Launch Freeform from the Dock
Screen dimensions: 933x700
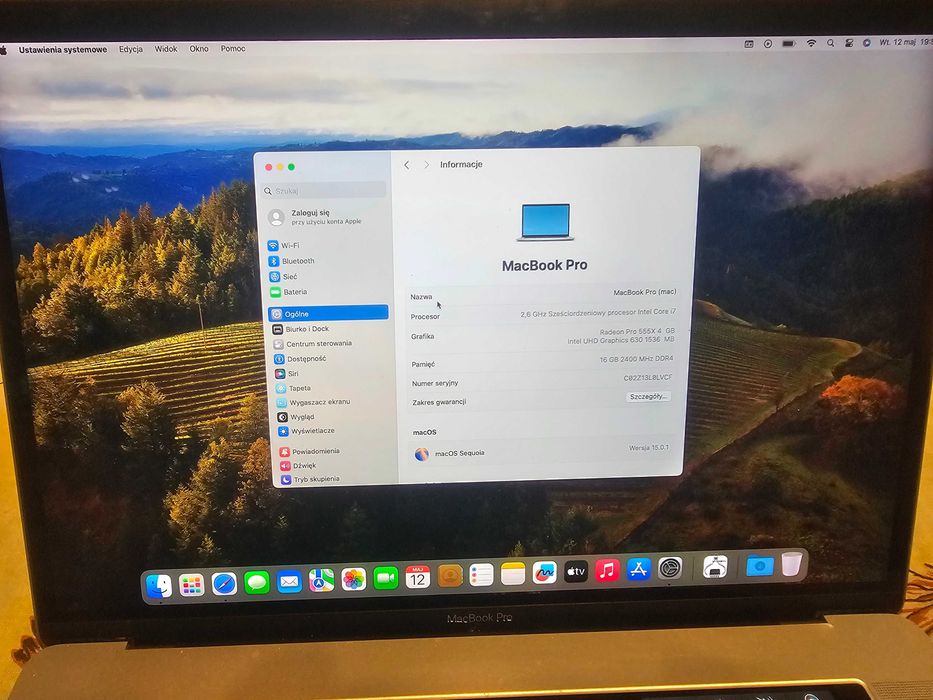click(544, 573)
